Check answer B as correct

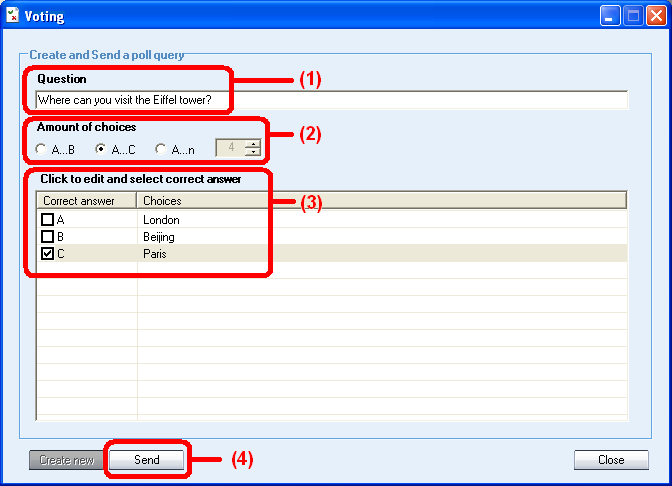click(47, 237)
